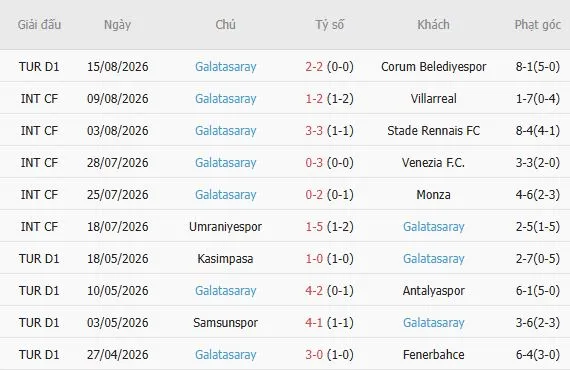Select Samsunspor home team name
The height and width of the screenshot is (370, 570).
(x=225, y=323)
